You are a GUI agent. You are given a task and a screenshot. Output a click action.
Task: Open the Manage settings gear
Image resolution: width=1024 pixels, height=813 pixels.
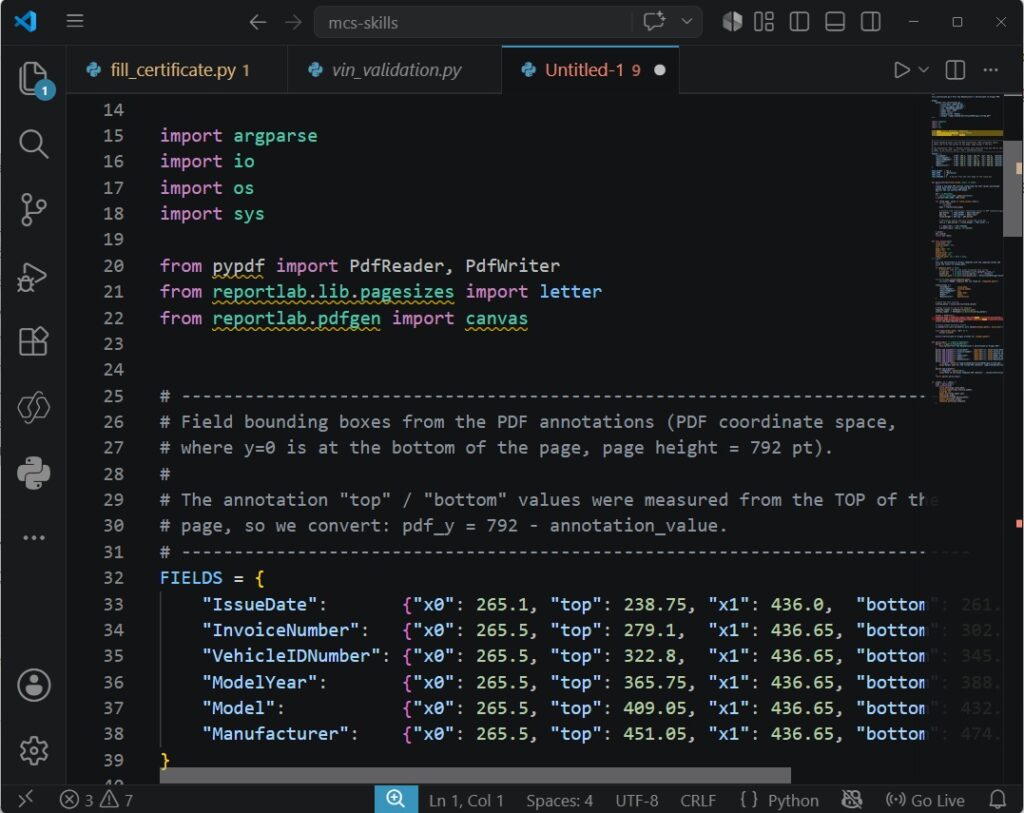pyautogui.click(x=33, y=750)
